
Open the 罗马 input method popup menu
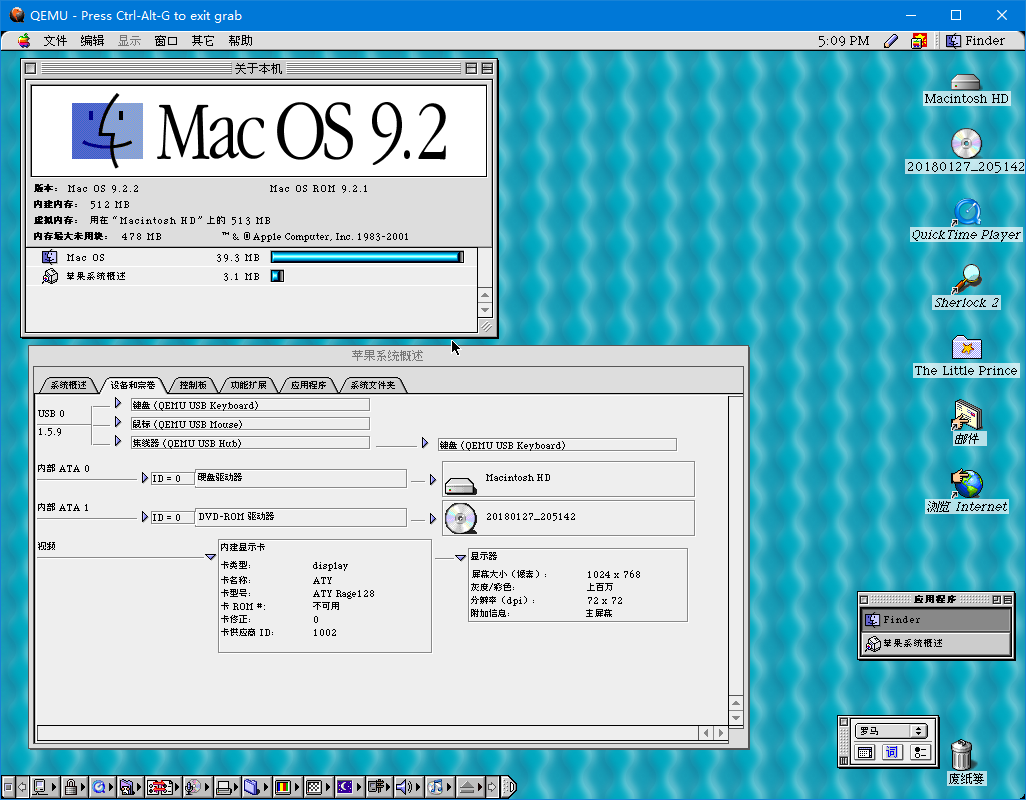pyautogui.click(x=890, y=731)
